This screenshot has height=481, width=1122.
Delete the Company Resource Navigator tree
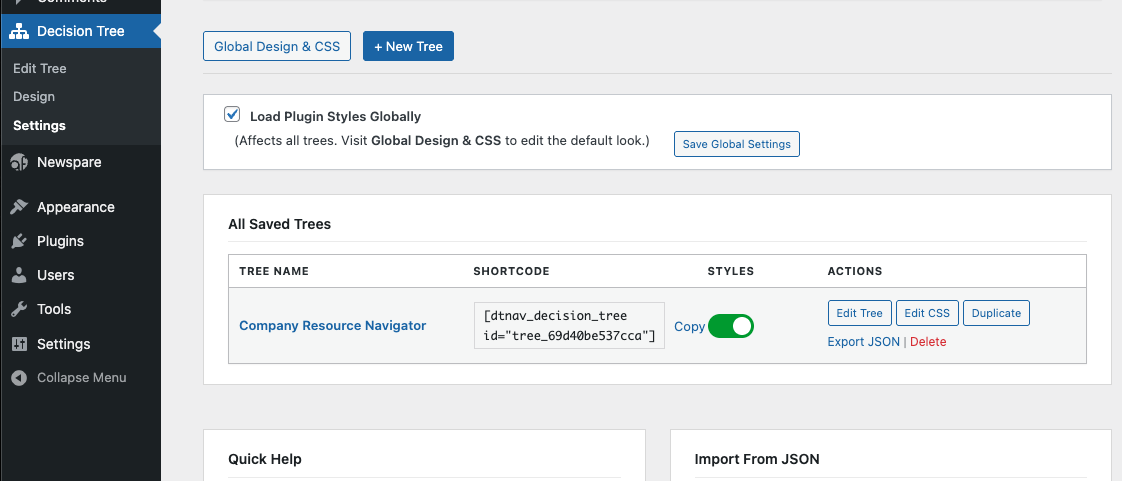tap(928, 342)
